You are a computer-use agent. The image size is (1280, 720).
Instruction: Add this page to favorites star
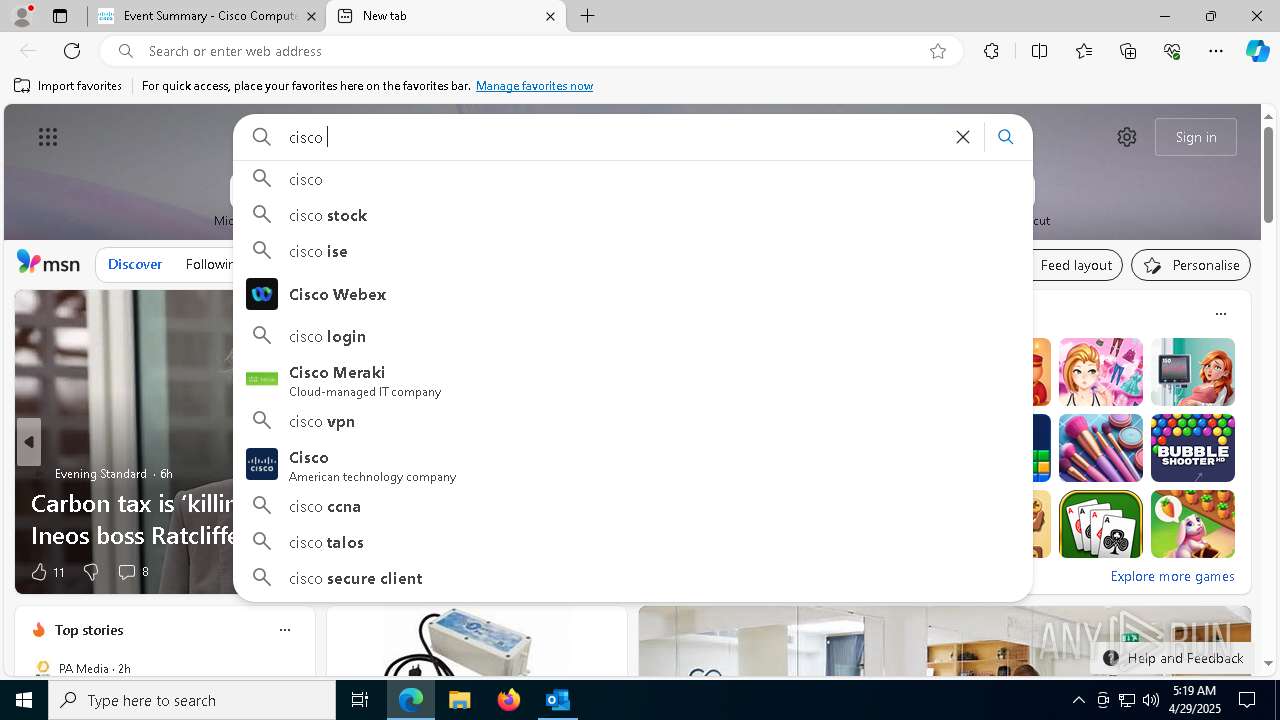point(938,51)
